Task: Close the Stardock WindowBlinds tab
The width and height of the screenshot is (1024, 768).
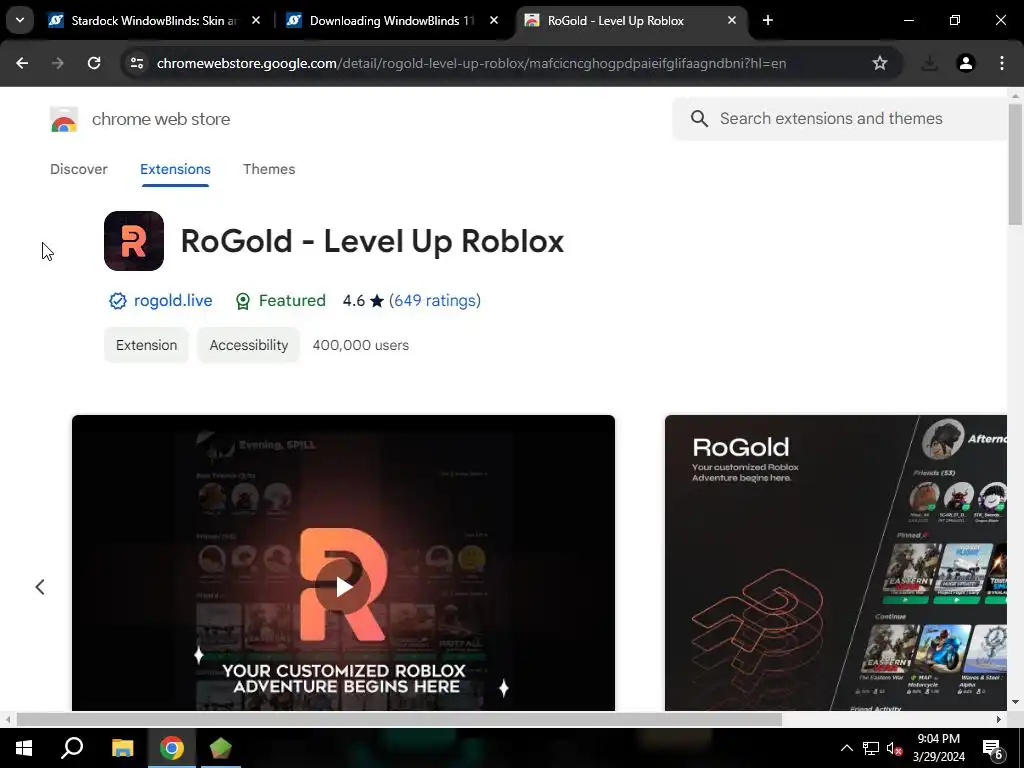Action: [x=256, y=21]
